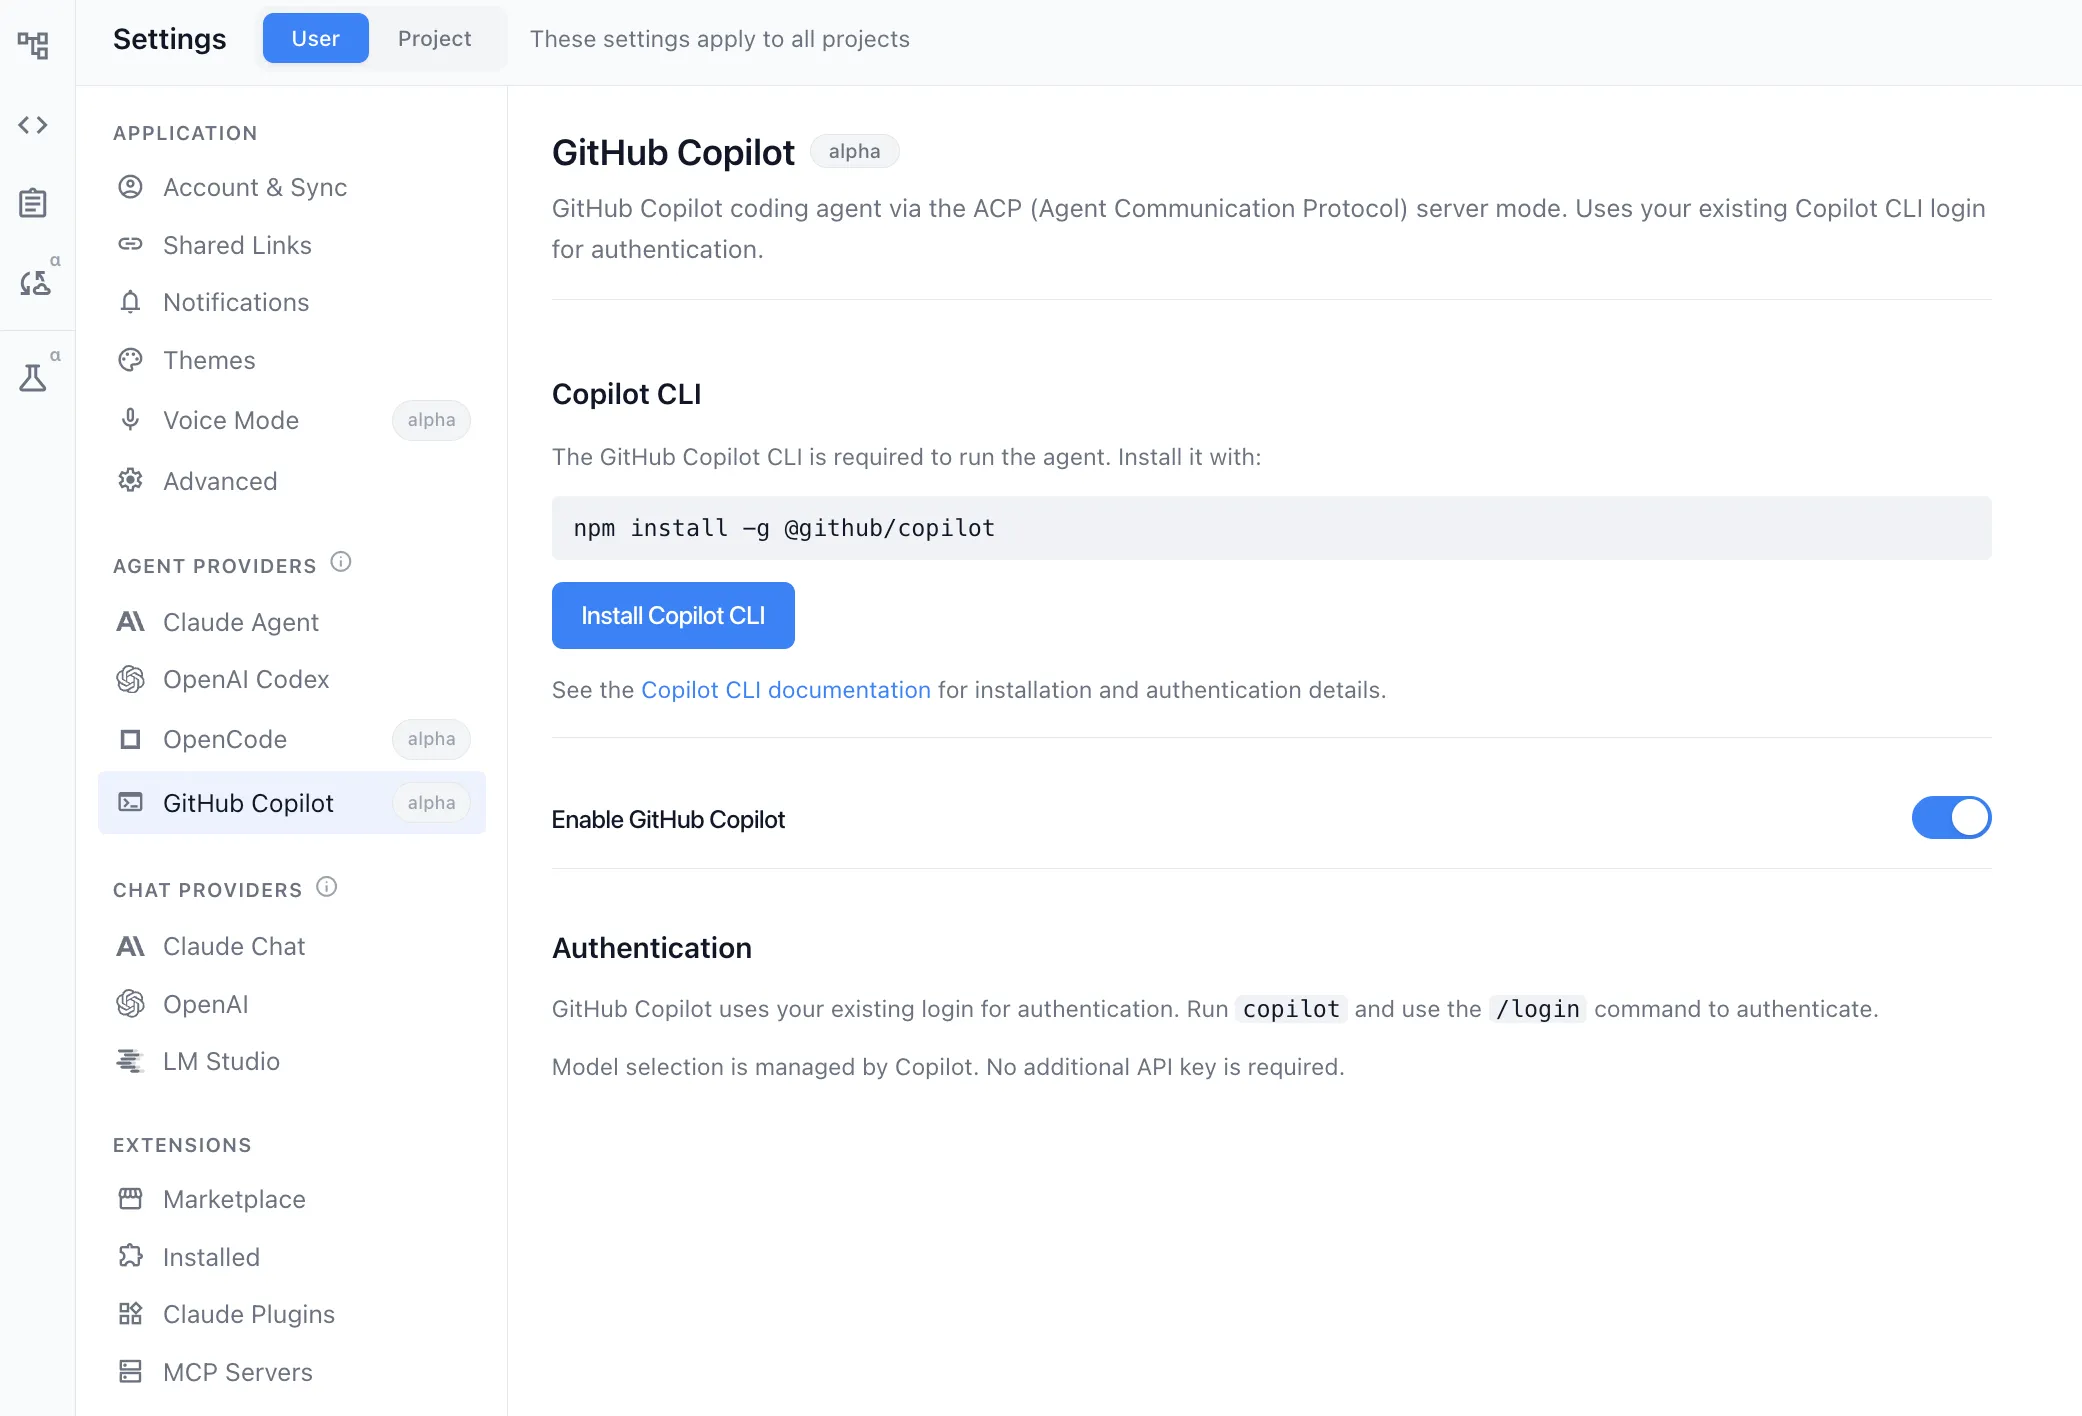Open Account & Sync settings
This screenshot has width=2082, height=1416.
click(x=292, y=187)
